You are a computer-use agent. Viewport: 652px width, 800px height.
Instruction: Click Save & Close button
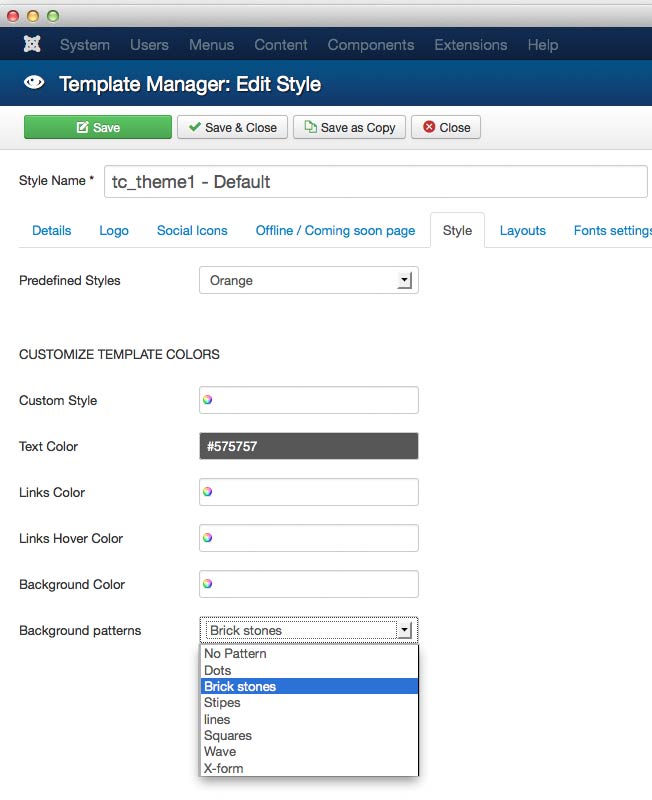[232, 128]
